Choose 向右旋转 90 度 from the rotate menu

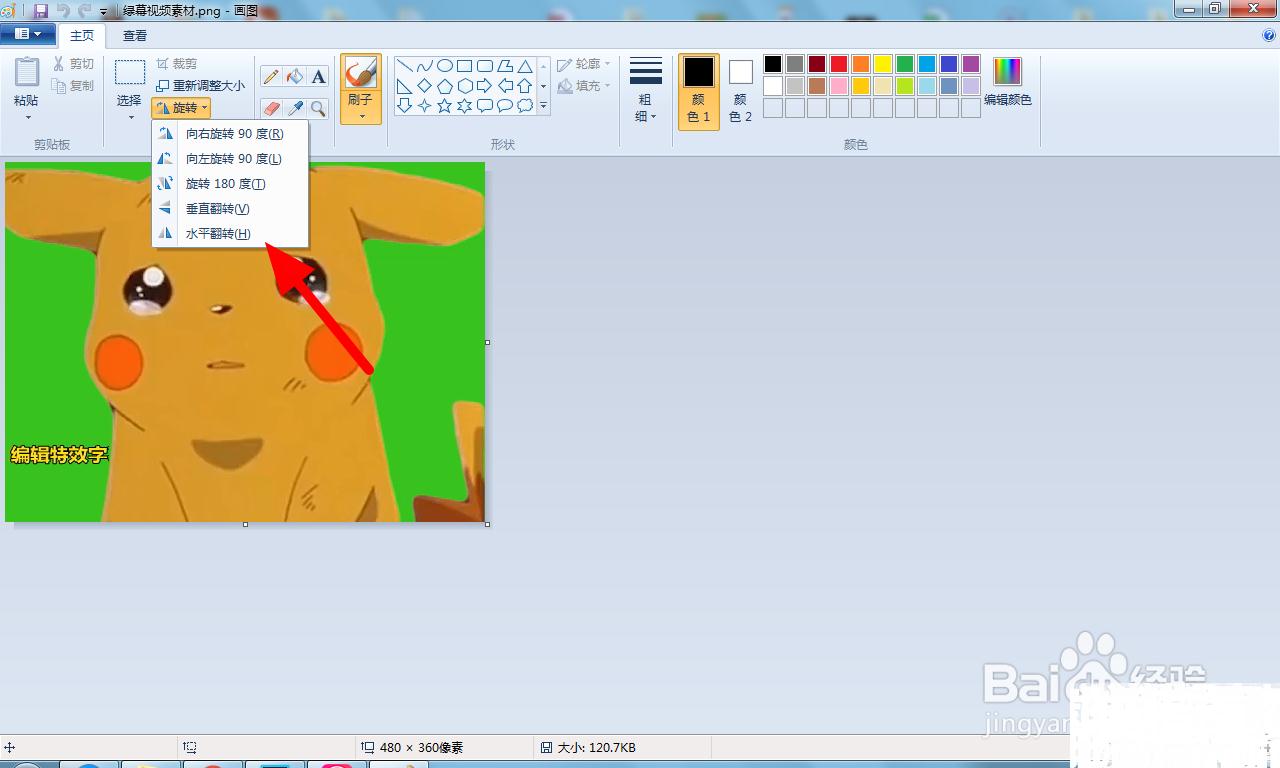pos(234,134)
